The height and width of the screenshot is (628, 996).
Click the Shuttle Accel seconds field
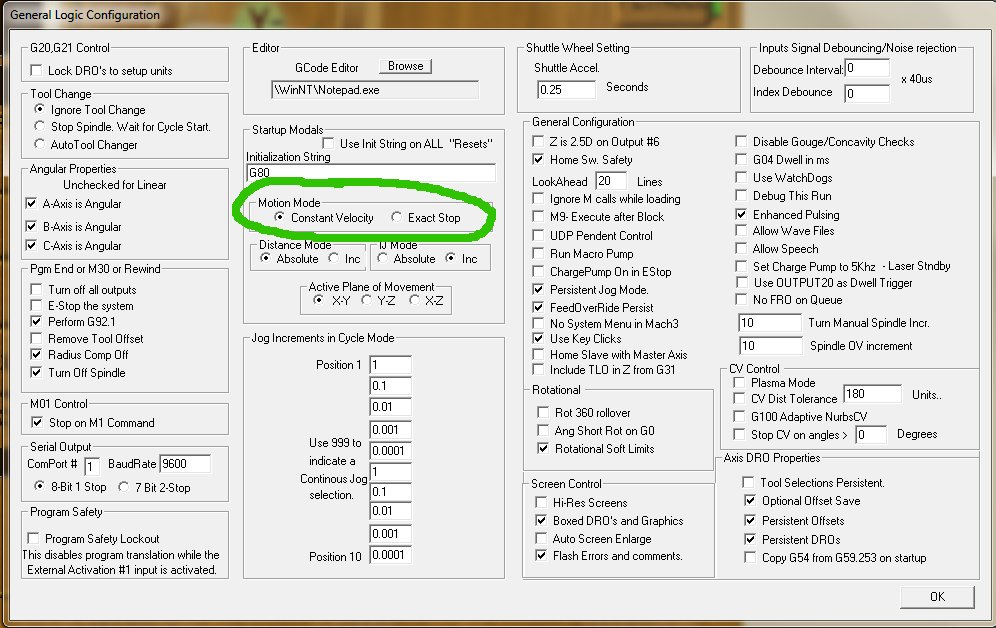pos(565,89)
